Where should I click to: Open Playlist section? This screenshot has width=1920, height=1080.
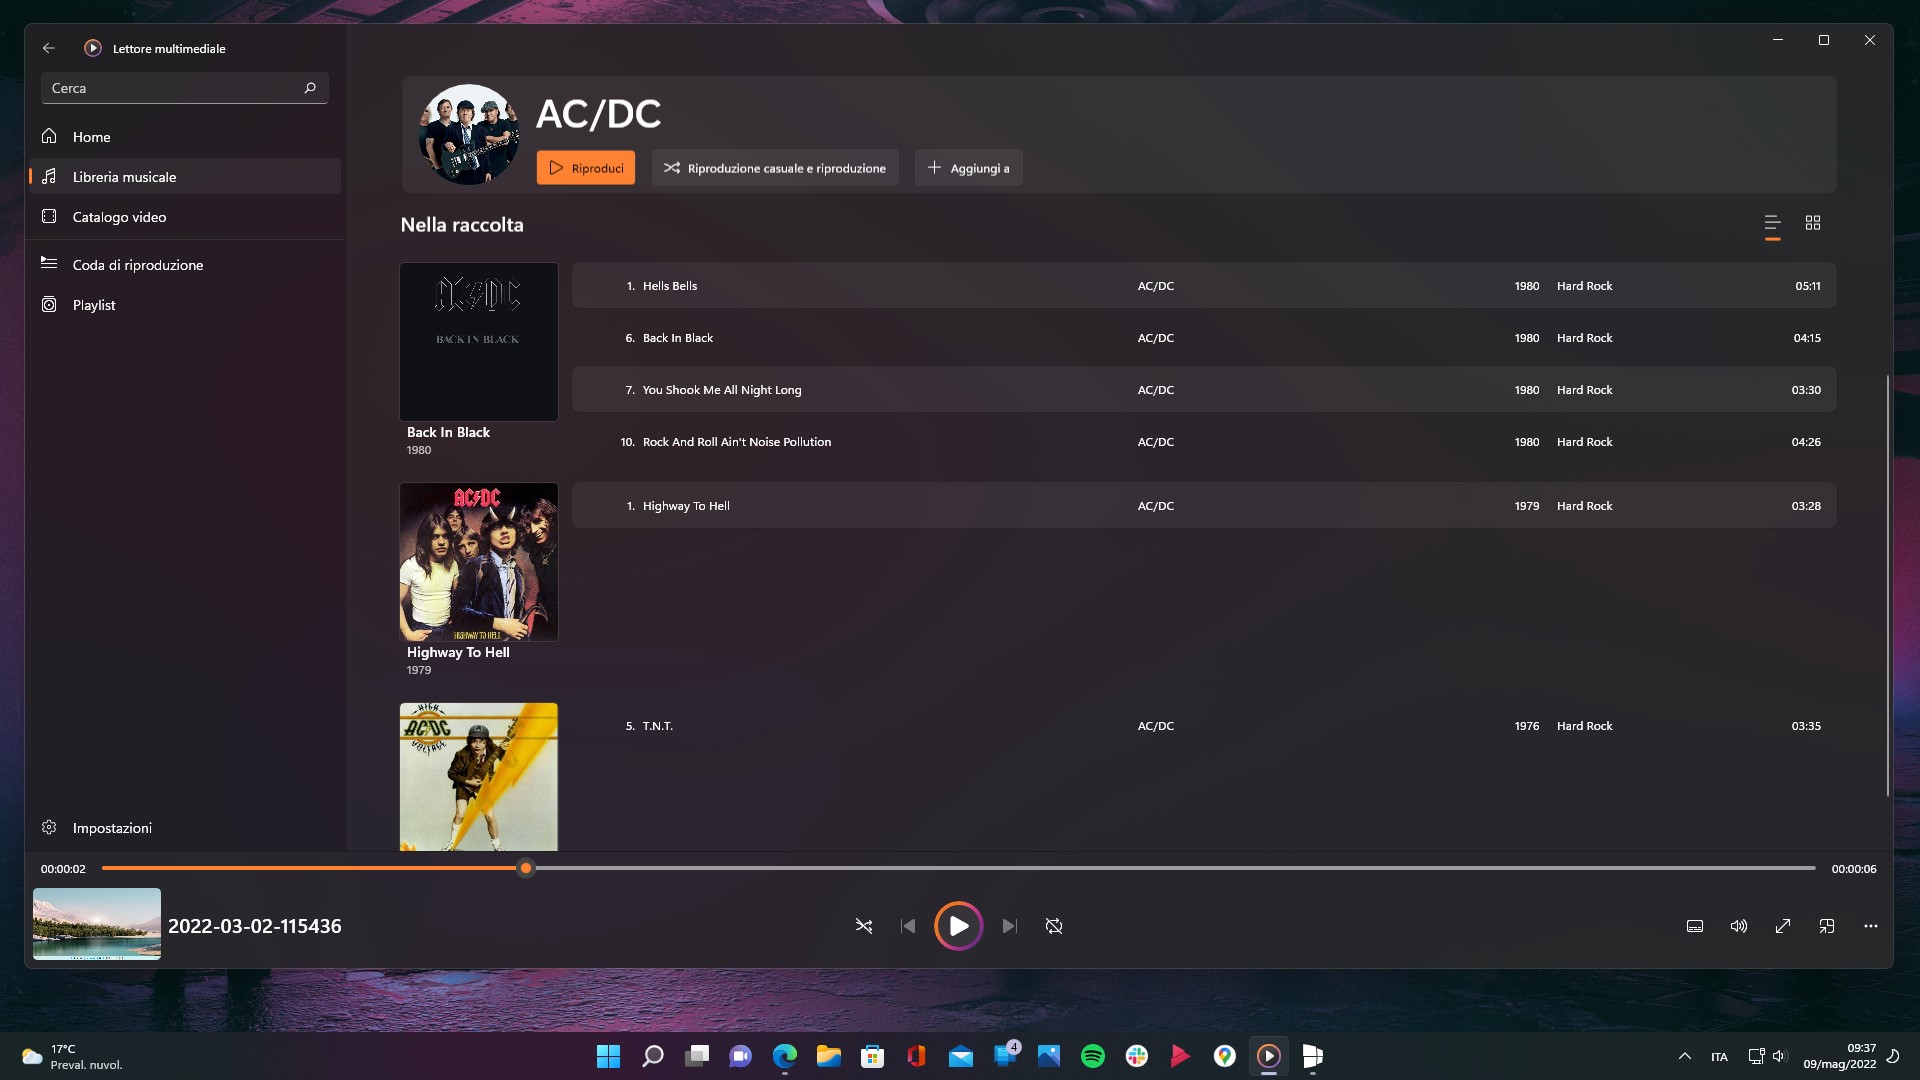pos(185,305)
